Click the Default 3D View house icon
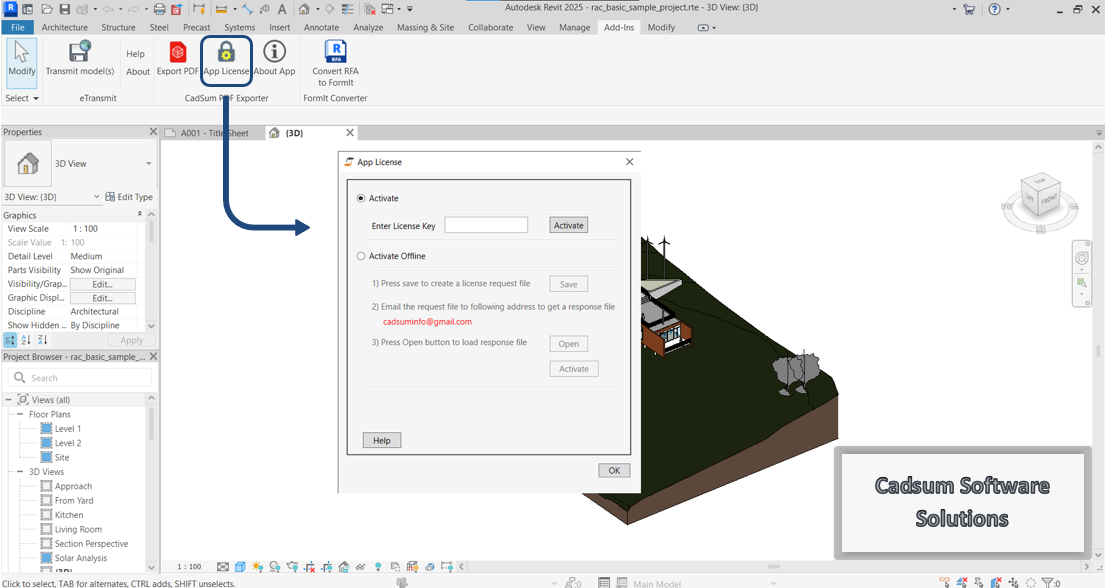This screenshot has width=1106, height=588. 303,9
